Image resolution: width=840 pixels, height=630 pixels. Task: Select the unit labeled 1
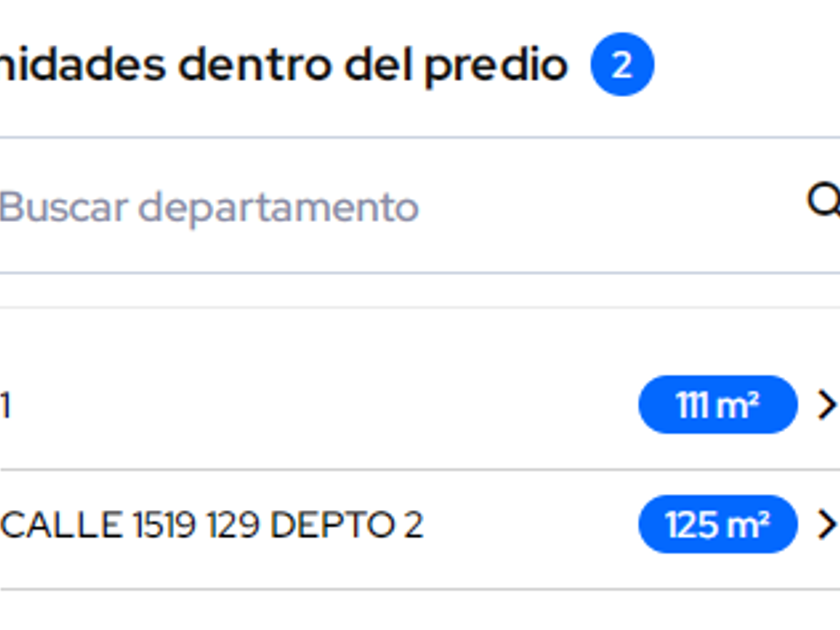(6, 406)
